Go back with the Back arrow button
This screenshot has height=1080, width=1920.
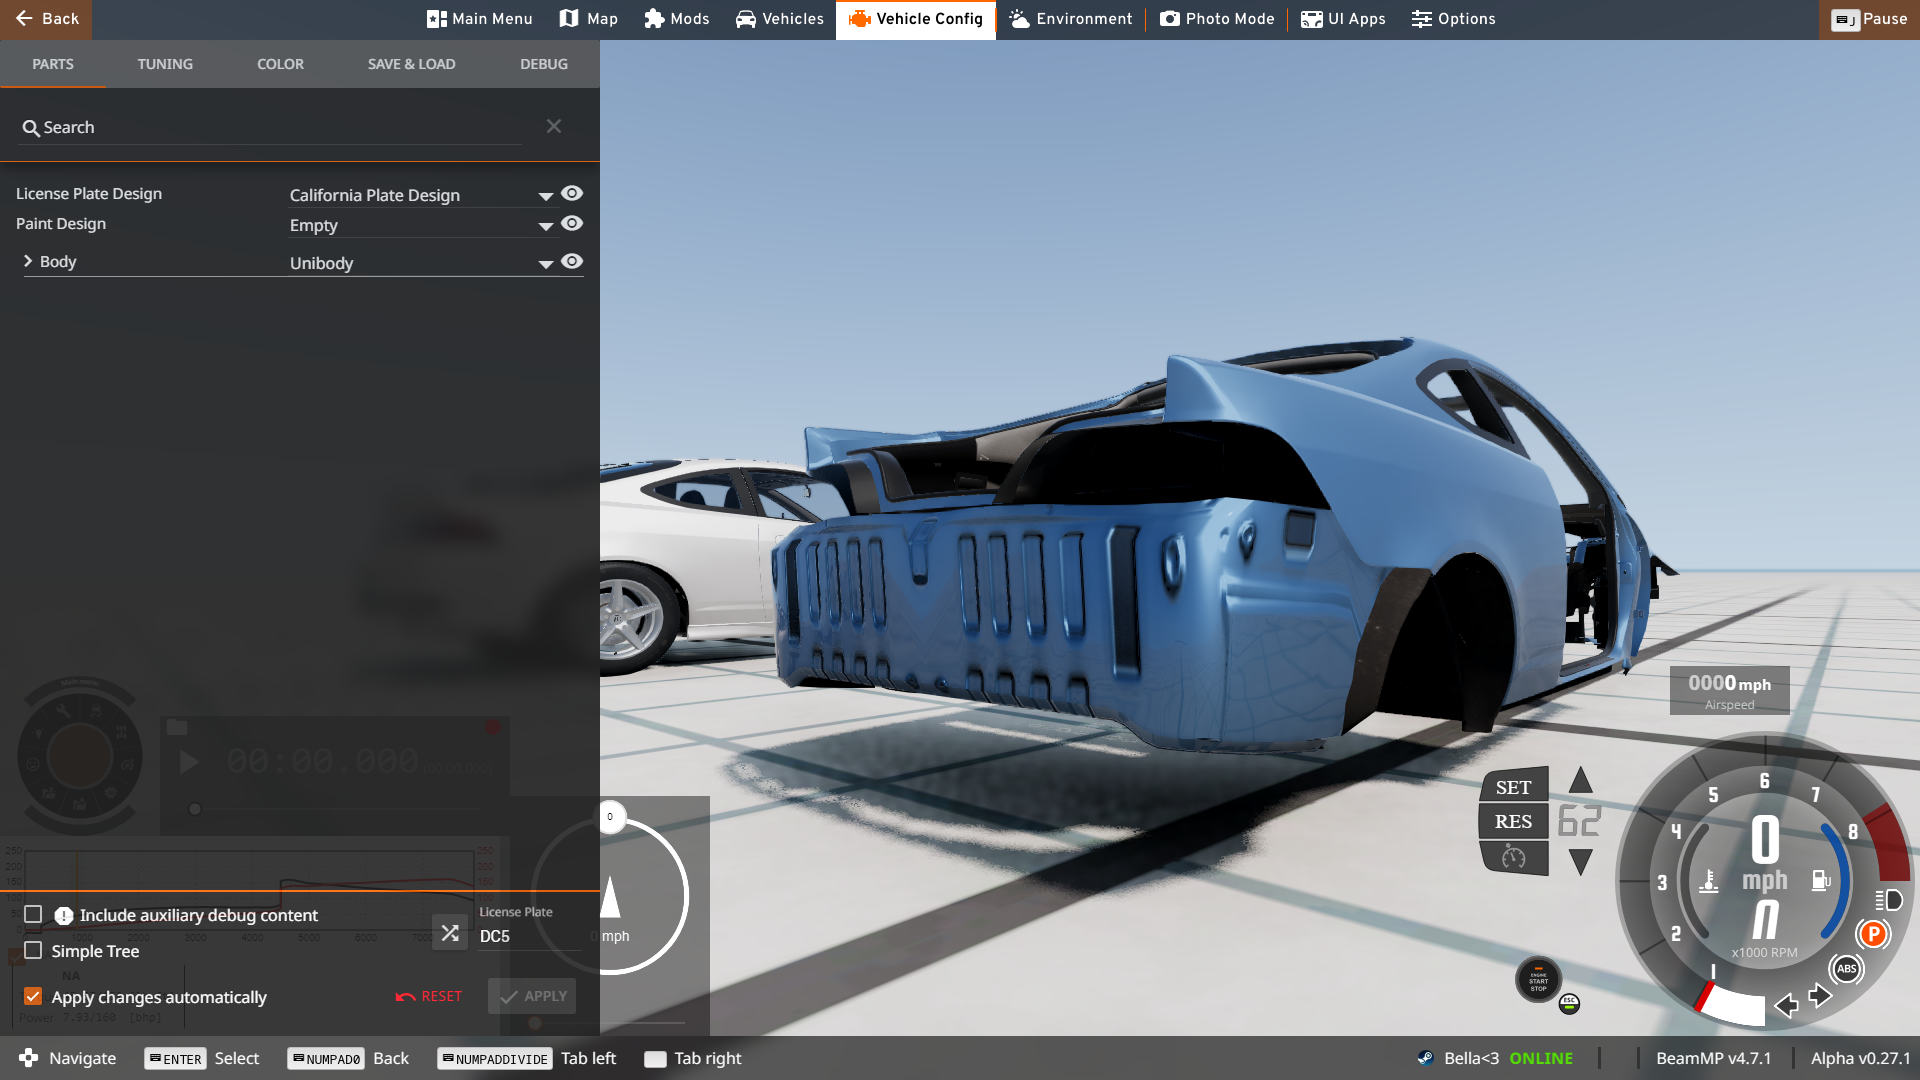pos(46,19)
